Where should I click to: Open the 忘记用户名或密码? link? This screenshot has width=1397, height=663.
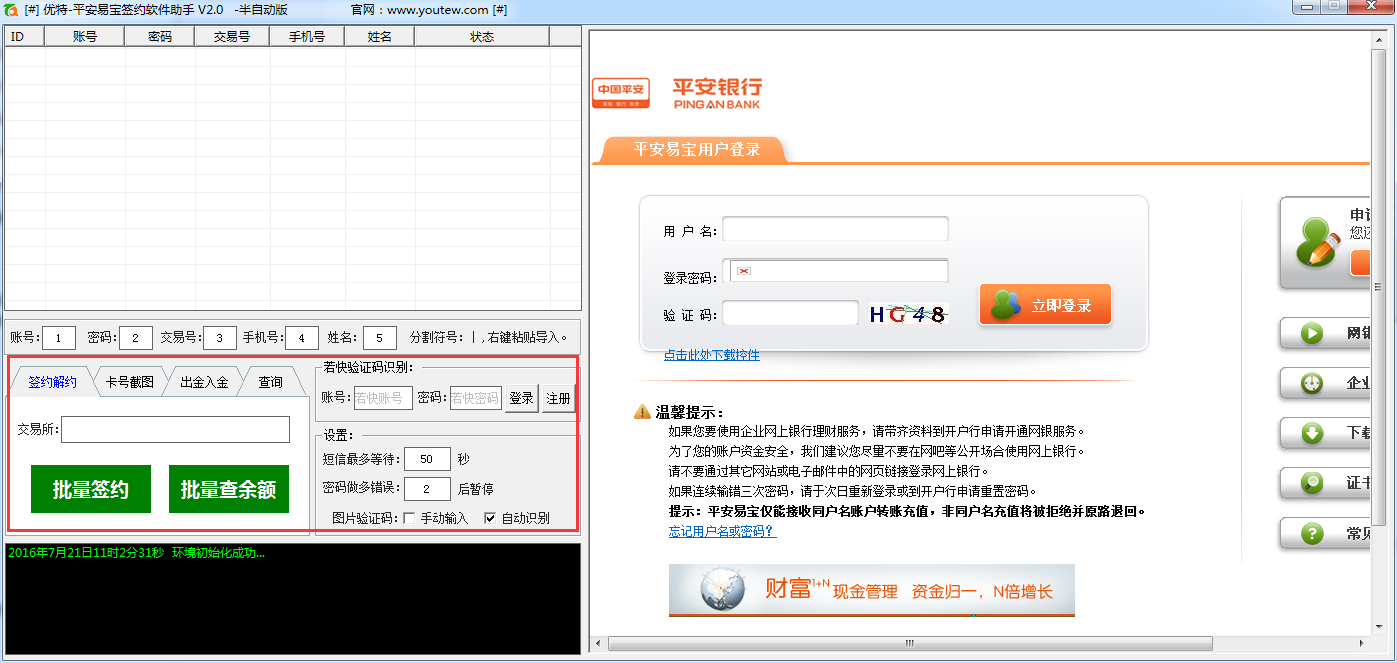point(722,531)
